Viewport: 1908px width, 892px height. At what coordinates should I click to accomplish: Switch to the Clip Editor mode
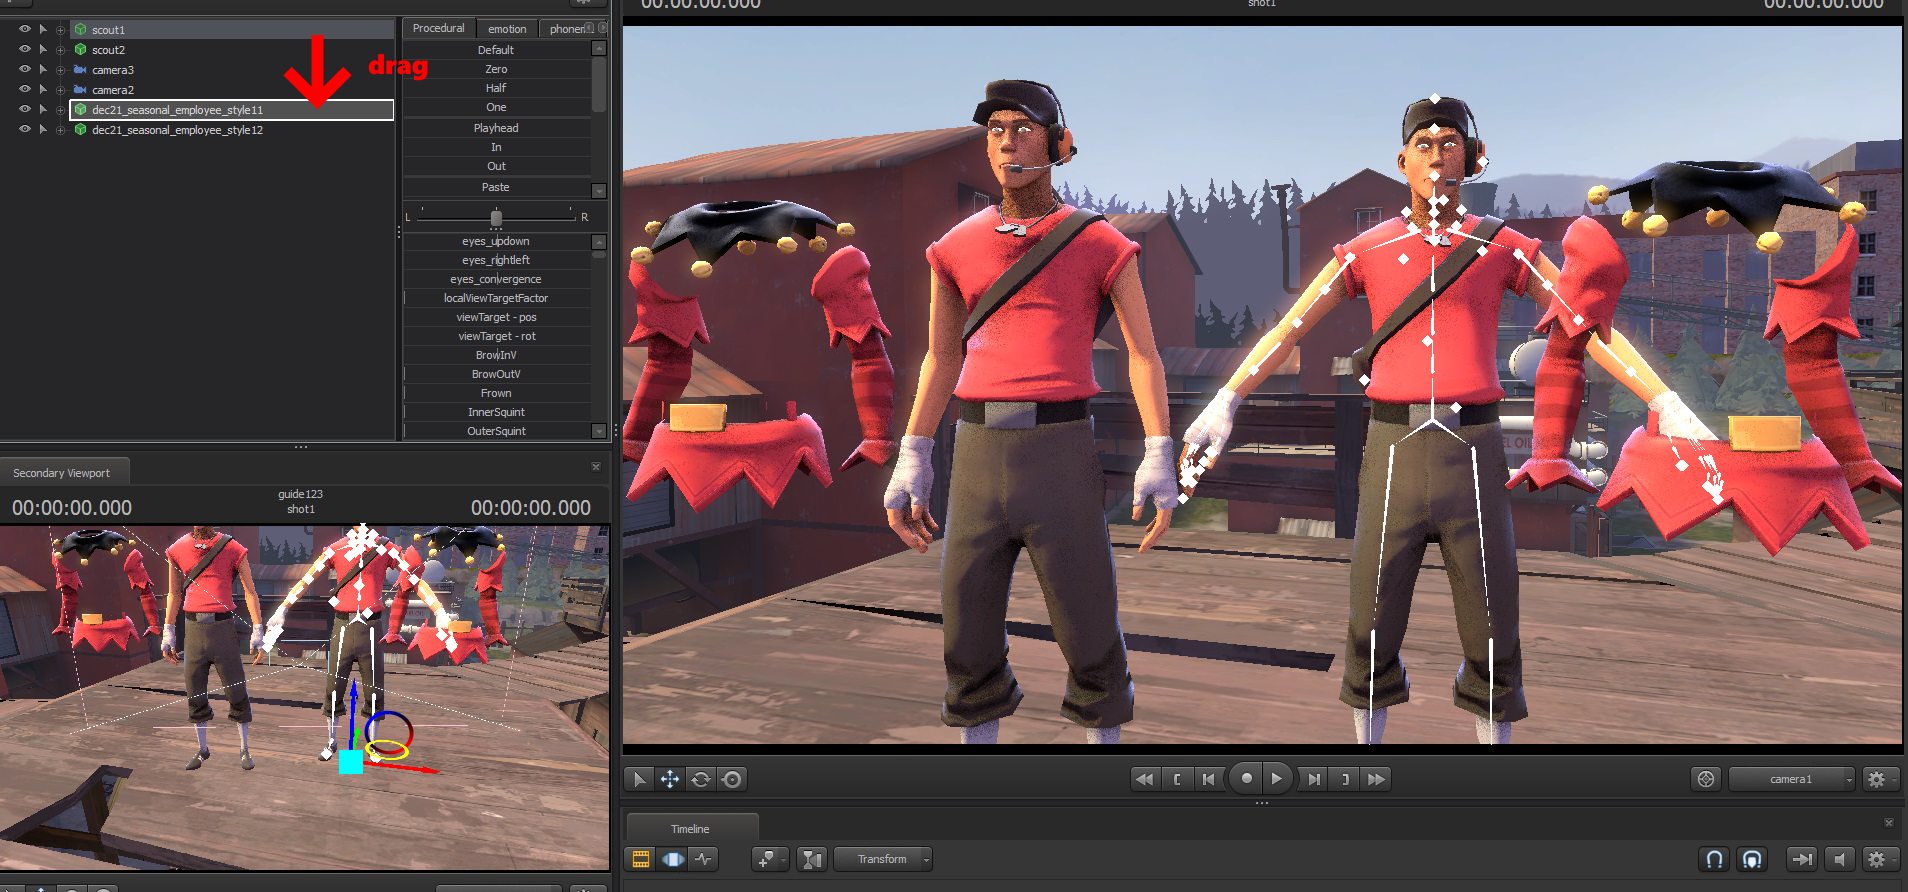pyautogui.click(x=641, y=859)
